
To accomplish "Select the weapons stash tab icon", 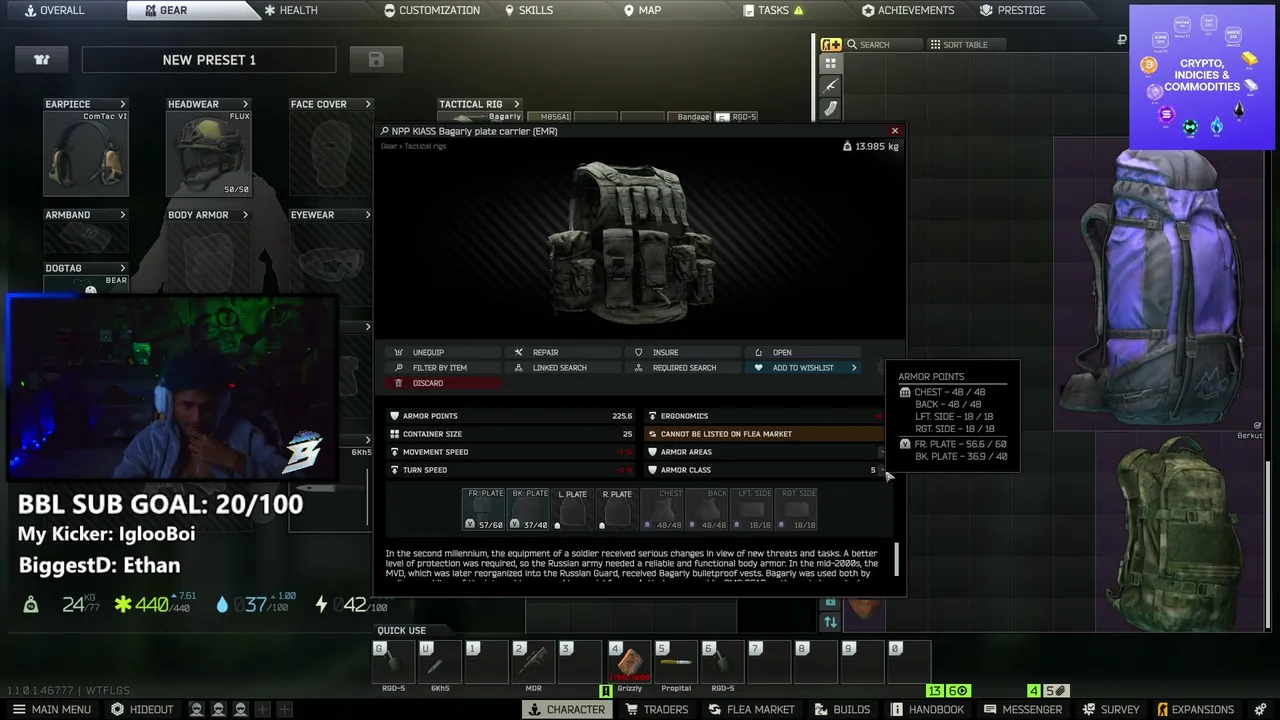I will click(831, 86).
